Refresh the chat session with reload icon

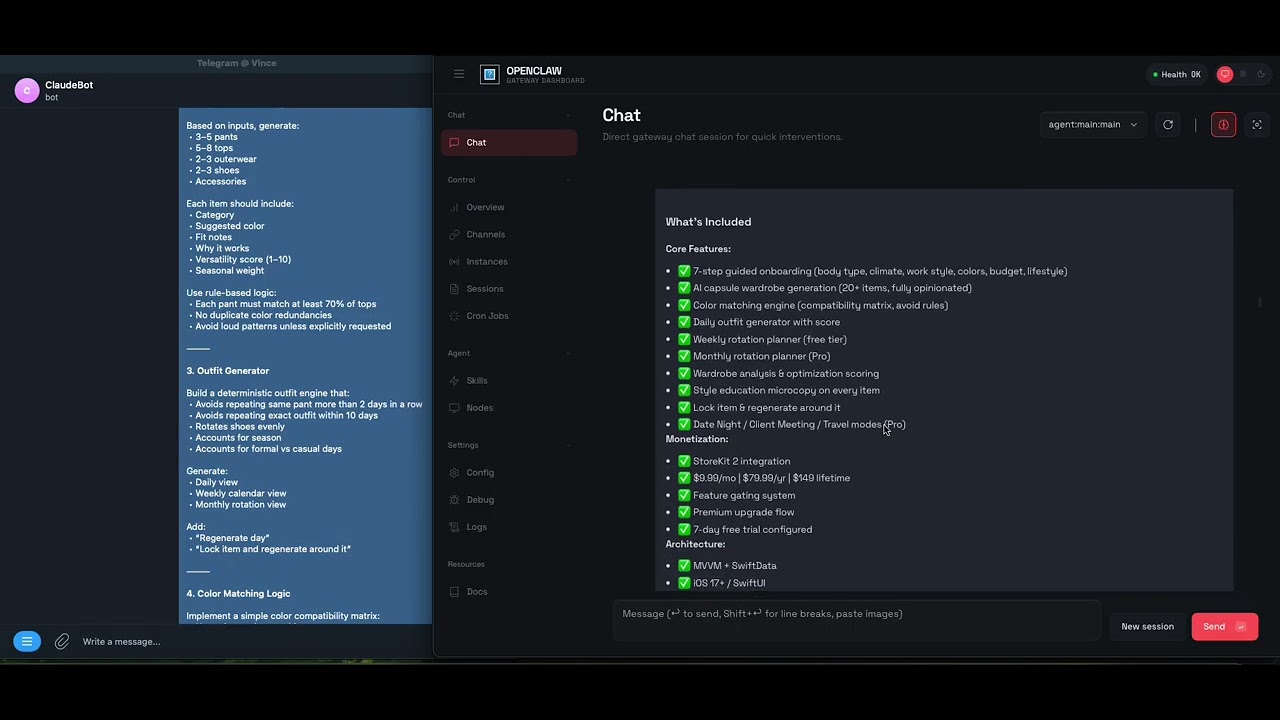(x=1168, y=125)
